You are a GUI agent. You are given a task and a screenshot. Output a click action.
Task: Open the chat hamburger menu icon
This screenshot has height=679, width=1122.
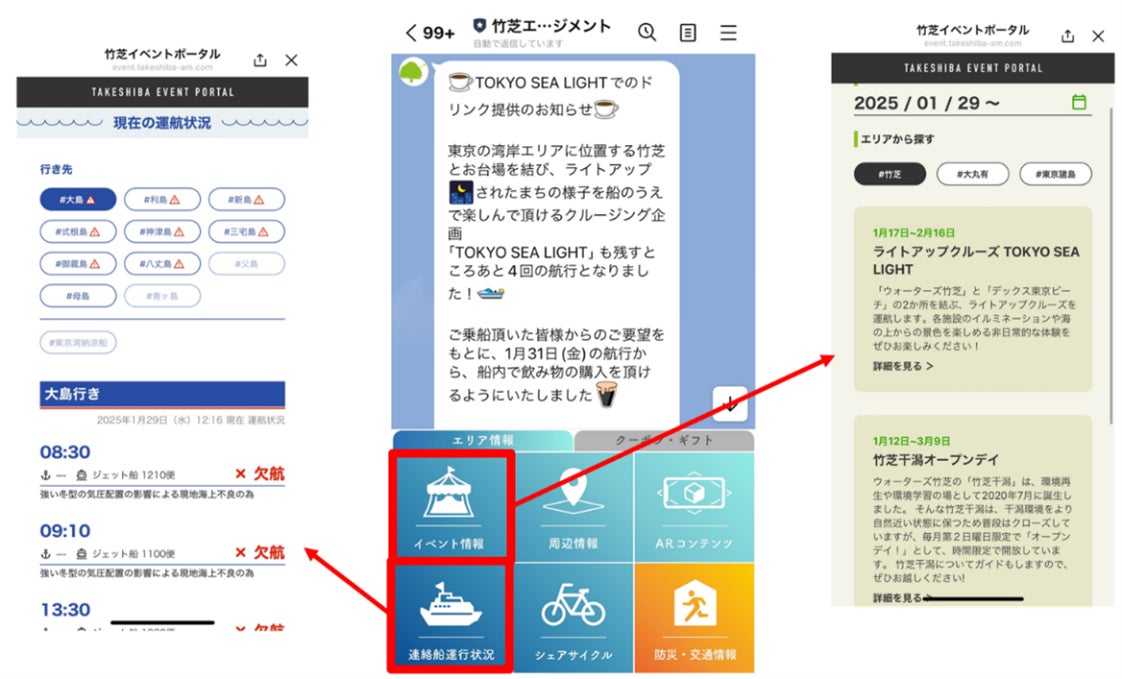(x=728, y=33)
